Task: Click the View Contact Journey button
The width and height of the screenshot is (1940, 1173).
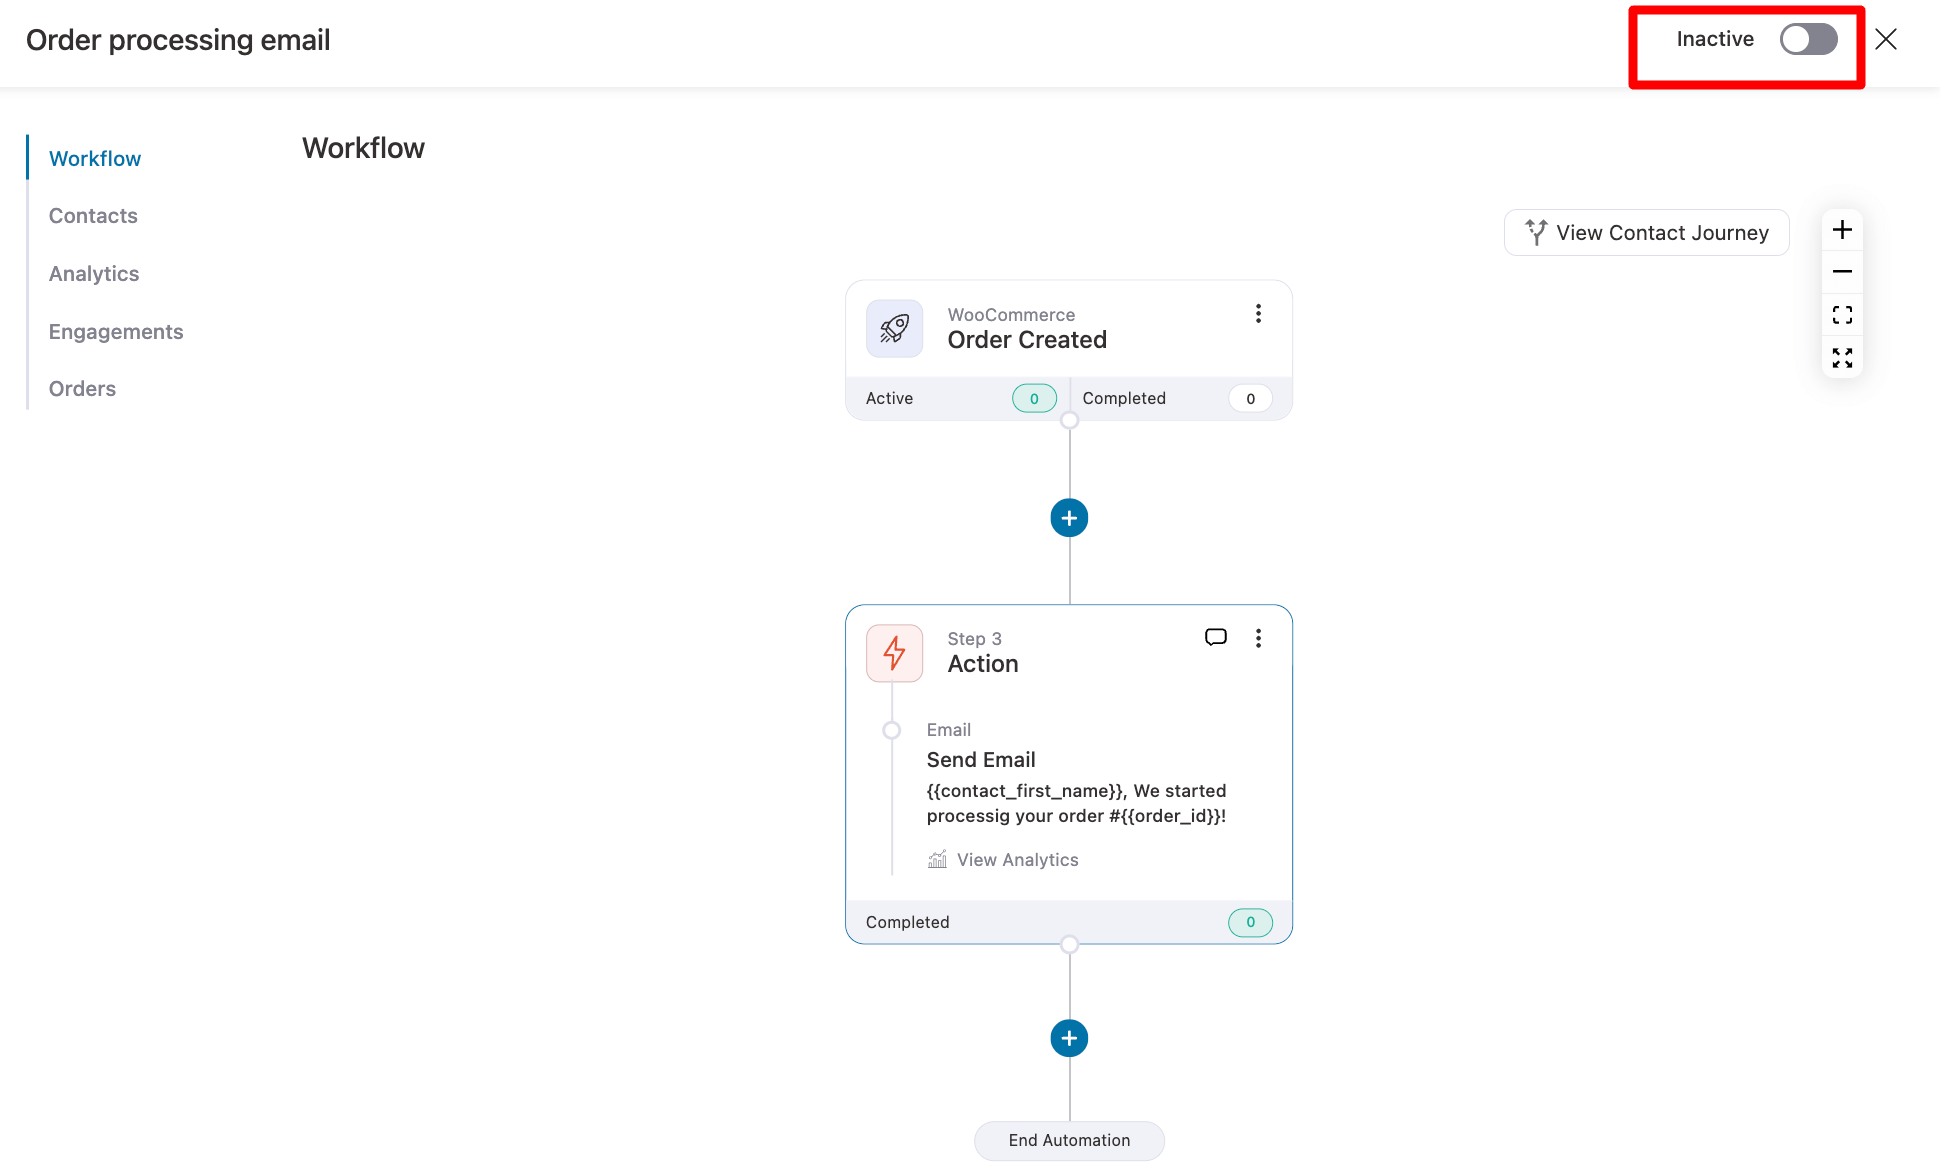Action: [1646, 232]
